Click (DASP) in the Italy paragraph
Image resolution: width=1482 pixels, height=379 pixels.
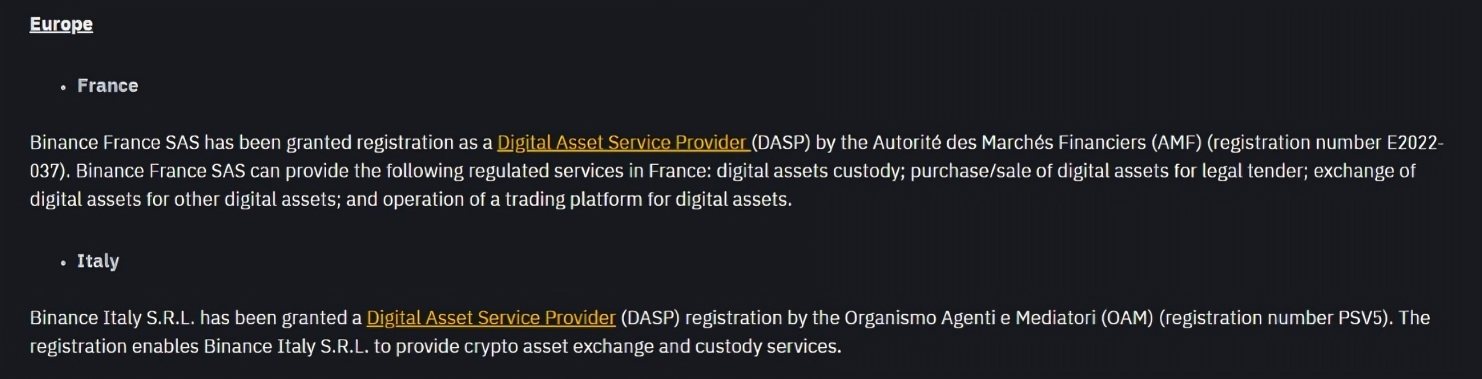(650, 318)
